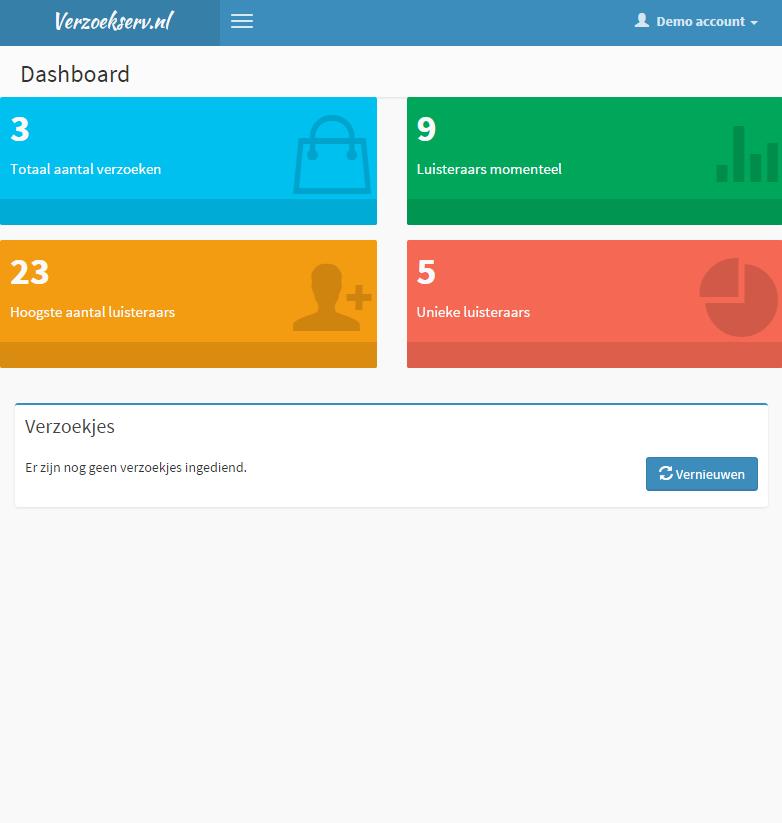Viewport: 782px width, 823px height.
Task: Click the Vernieuwen refresh button
Action: [702, 474]
